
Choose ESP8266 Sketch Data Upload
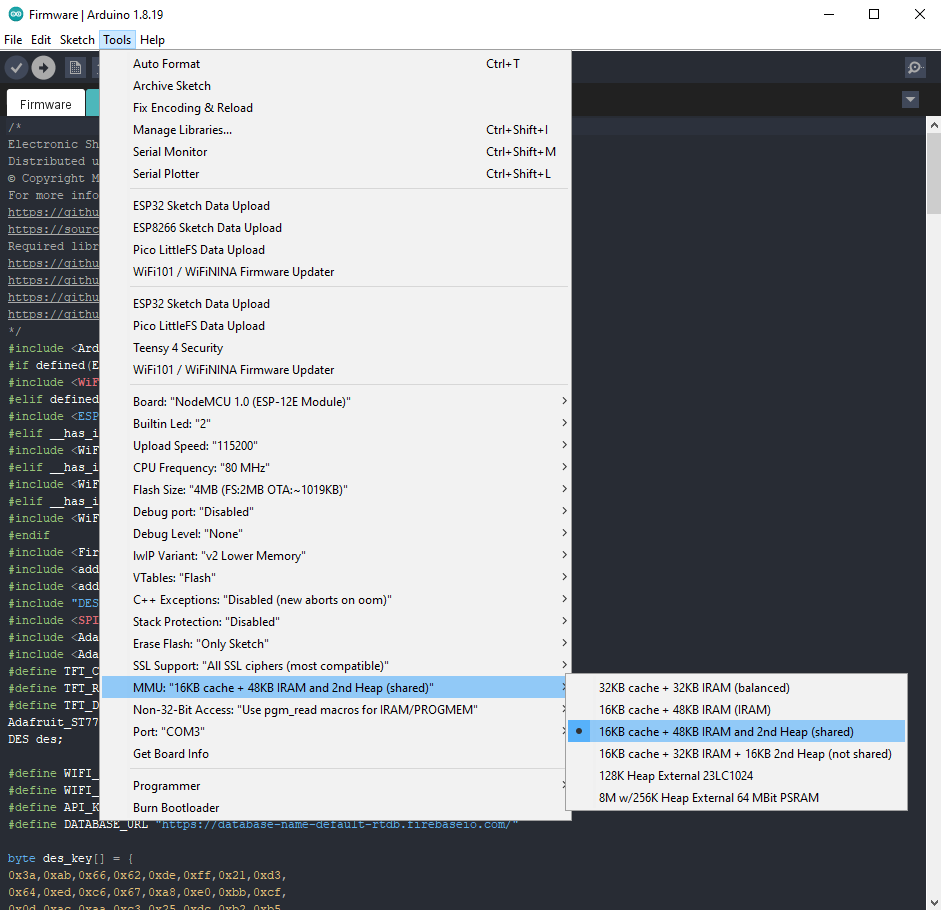(x=335, y=228)
